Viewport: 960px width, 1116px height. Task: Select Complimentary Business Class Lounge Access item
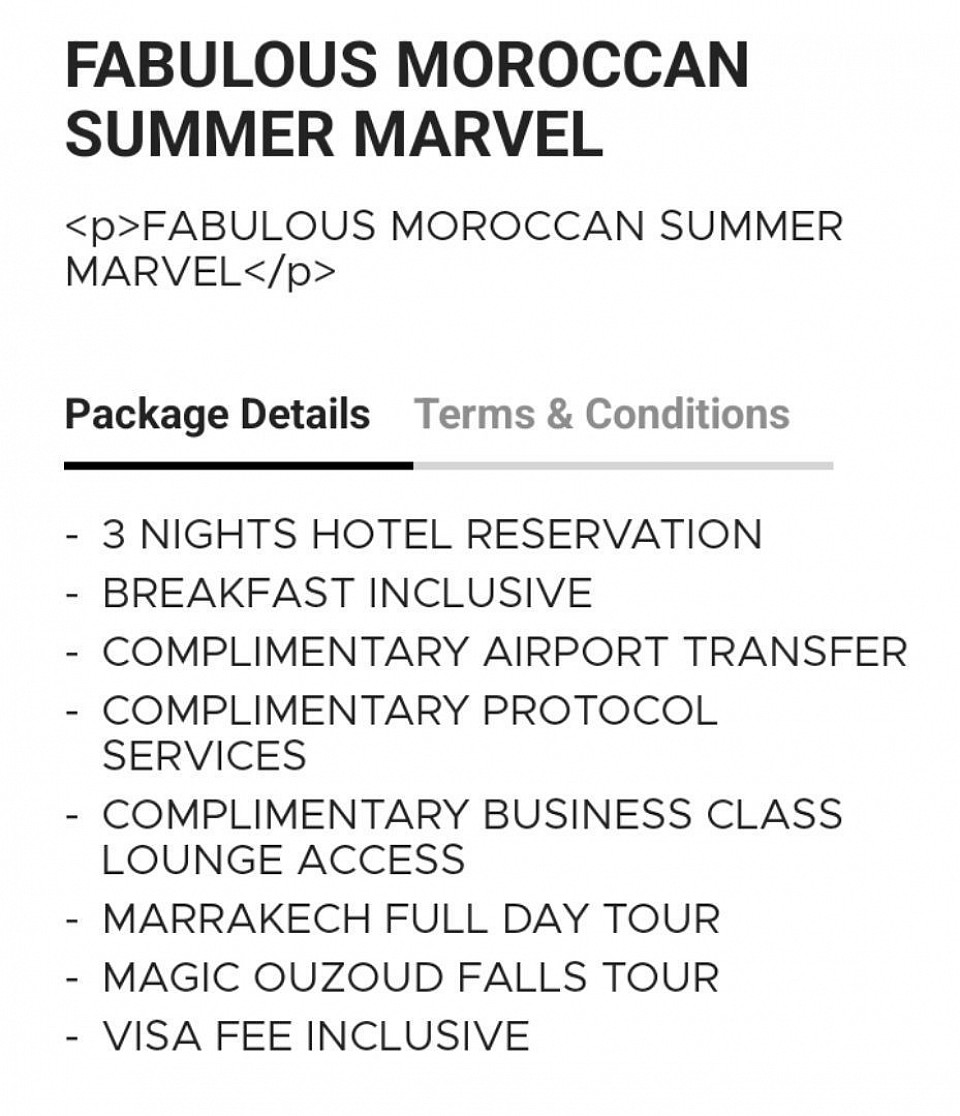click(x=472, y=836)
